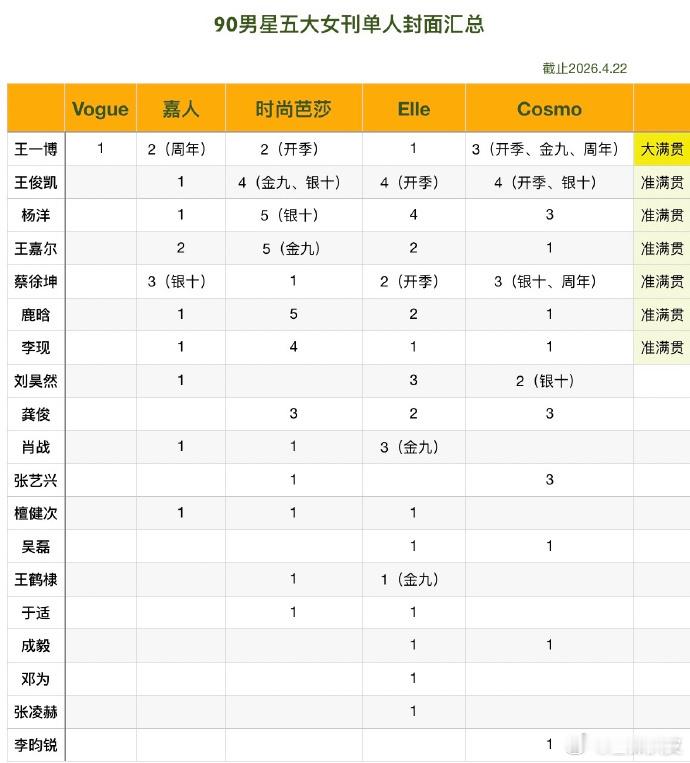Select the 檀健次 row name
Screen dimensions: 690x763
click(x=36, y=513)
